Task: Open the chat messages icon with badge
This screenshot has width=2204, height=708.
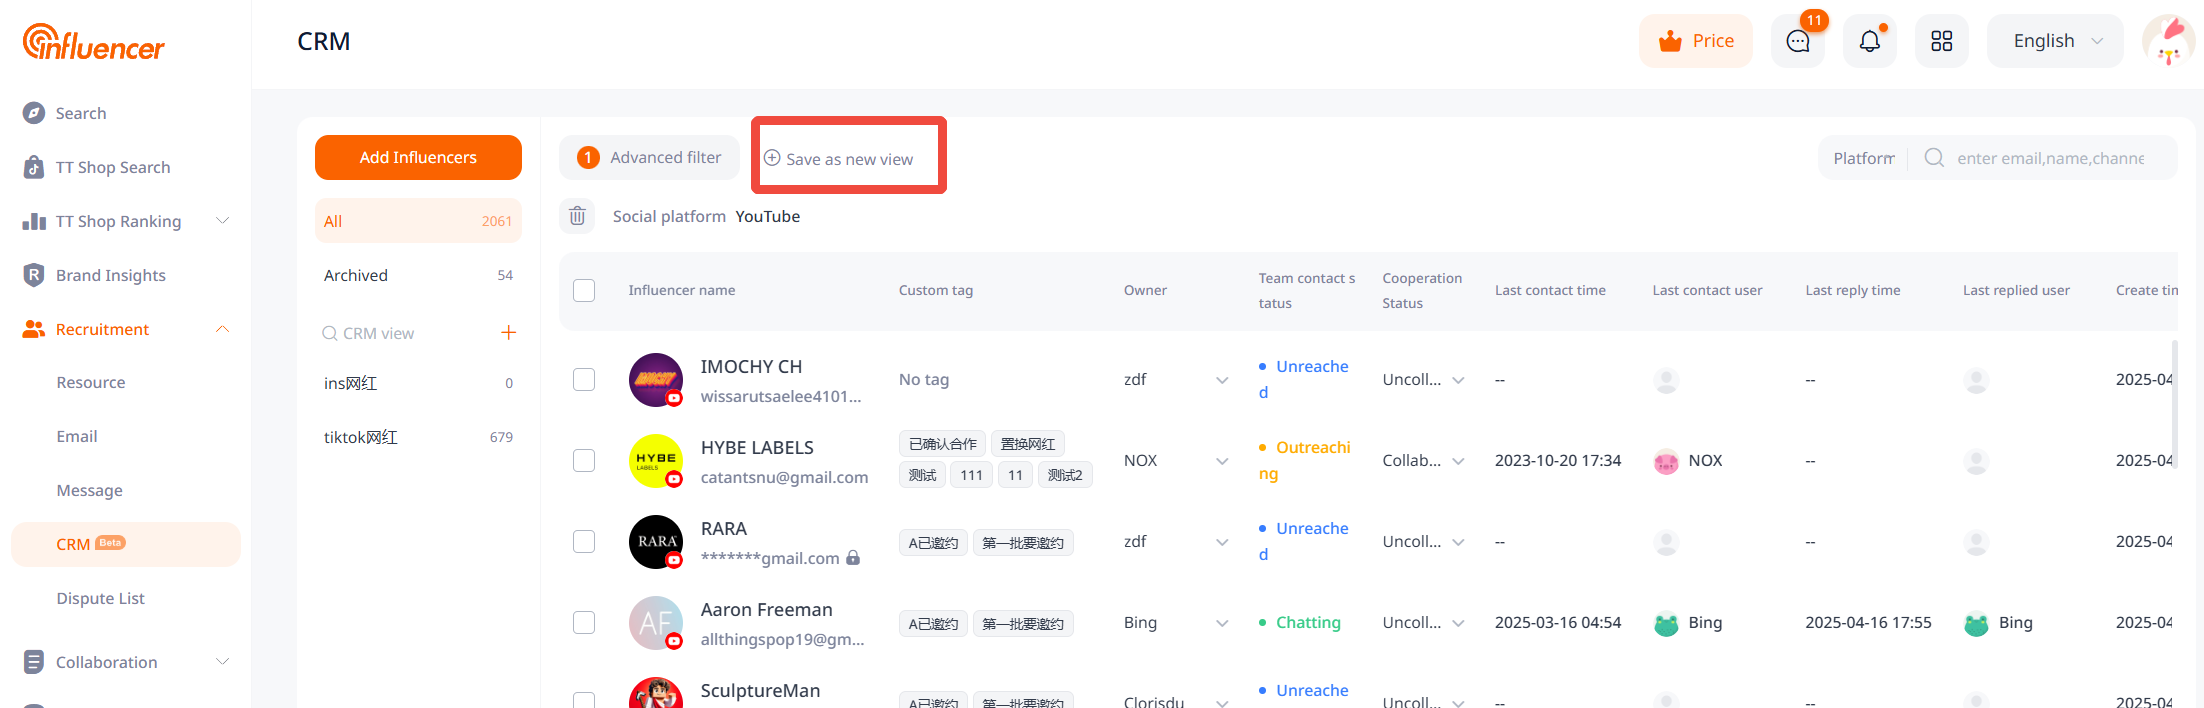Action: [1797, 41]
